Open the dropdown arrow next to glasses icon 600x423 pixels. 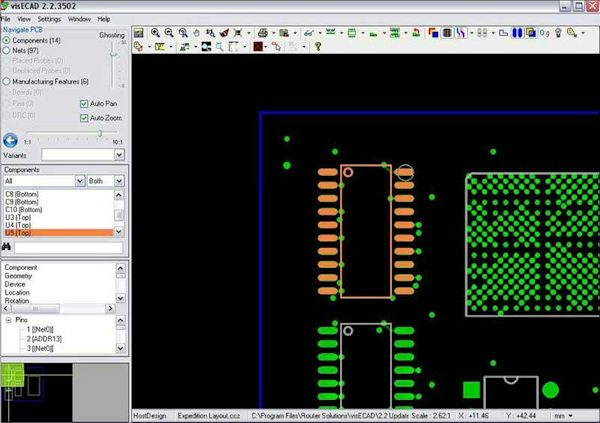tap(320, 33)
